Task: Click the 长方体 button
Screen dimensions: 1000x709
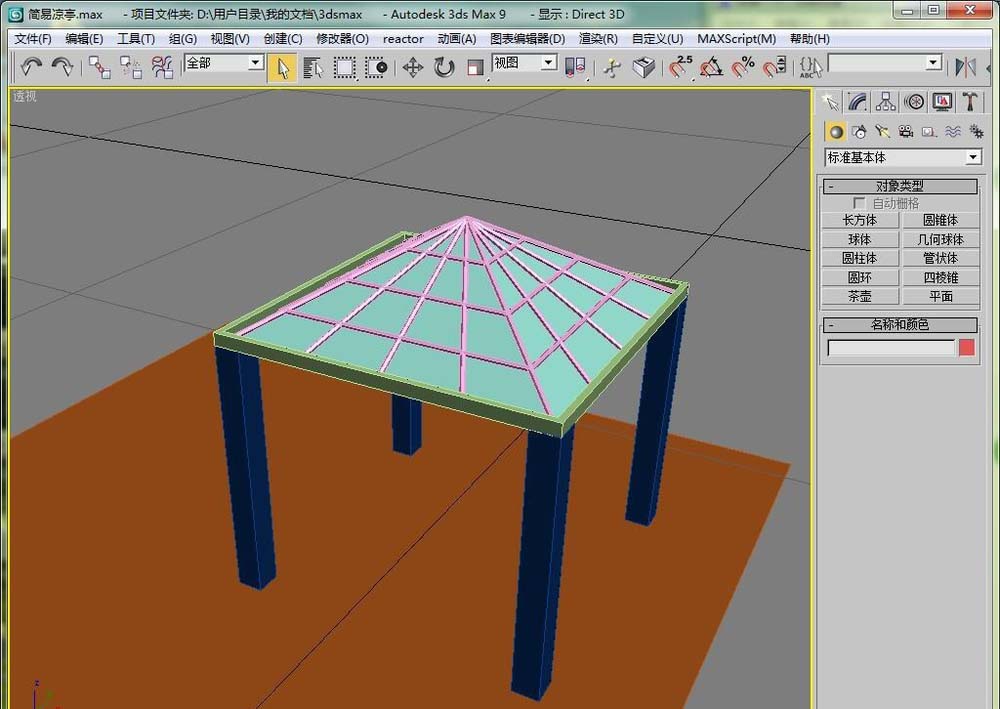Action: coord(860,221)
